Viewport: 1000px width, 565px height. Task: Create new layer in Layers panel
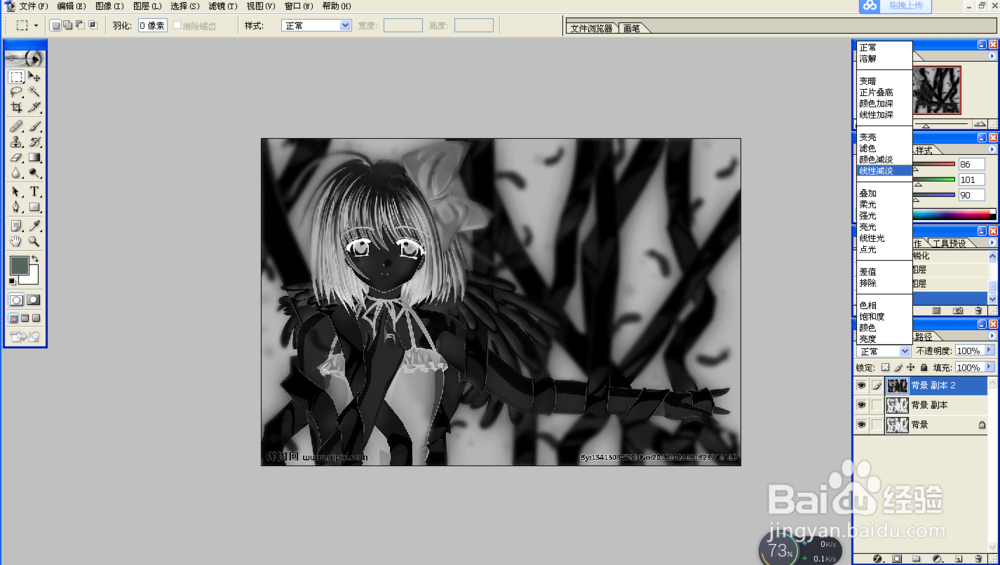[x=959, y=559]
